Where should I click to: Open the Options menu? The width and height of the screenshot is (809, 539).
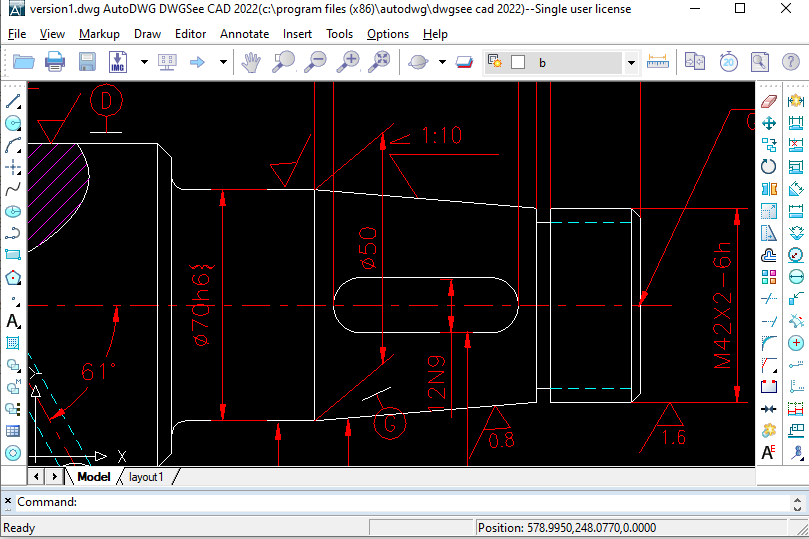tap(388, 34)
